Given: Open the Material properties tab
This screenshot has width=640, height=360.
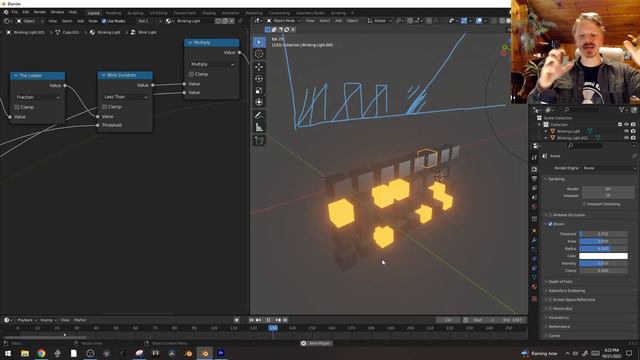Looking at the screenshot, I should tap(534, 287).
